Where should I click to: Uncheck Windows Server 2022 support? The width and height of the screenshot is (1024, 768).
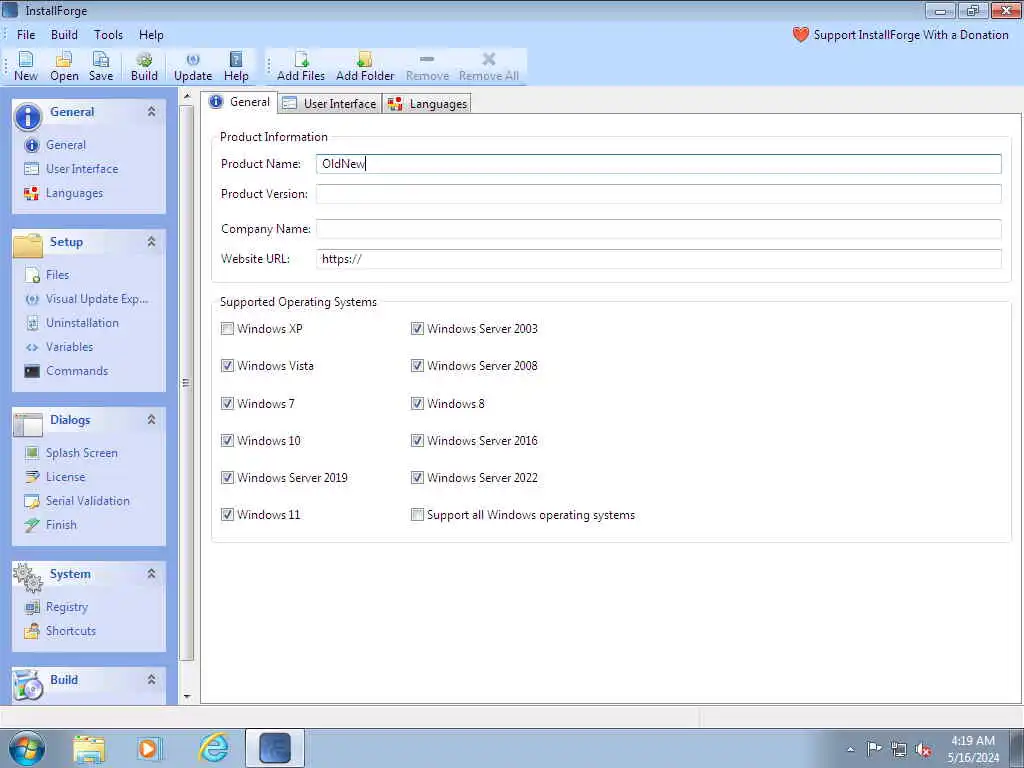pos(417,478)
